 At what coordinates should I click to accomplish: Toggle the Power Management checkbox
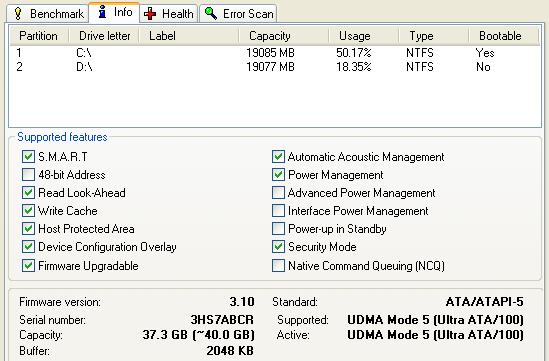278,174
